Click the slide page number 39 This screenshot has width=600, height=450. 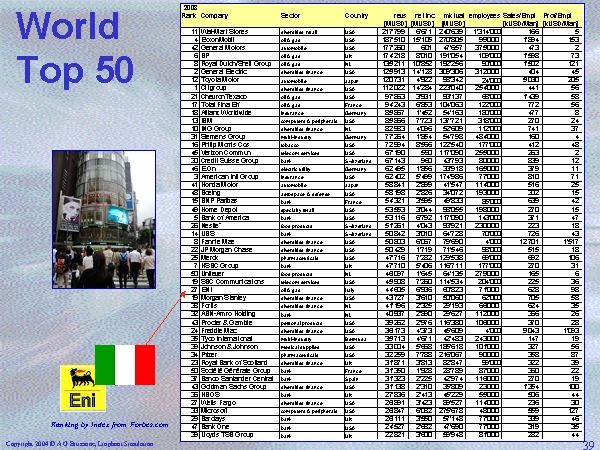click(588, 445)
